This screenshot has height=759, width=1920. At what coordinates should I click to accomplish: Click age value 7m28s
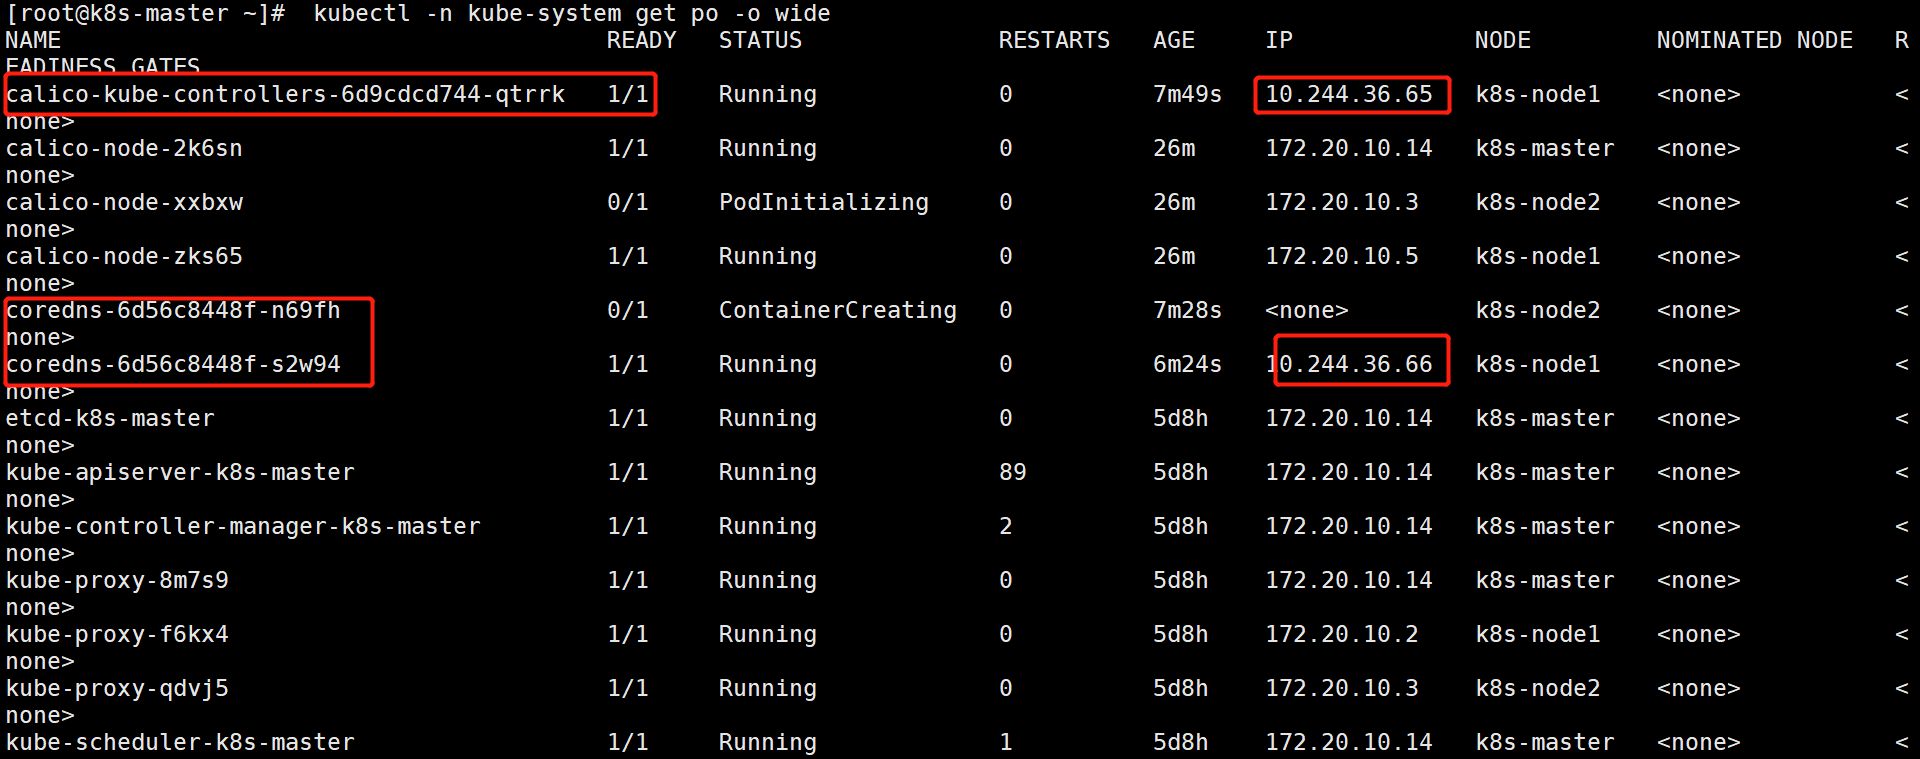[x=1187, y=310]
